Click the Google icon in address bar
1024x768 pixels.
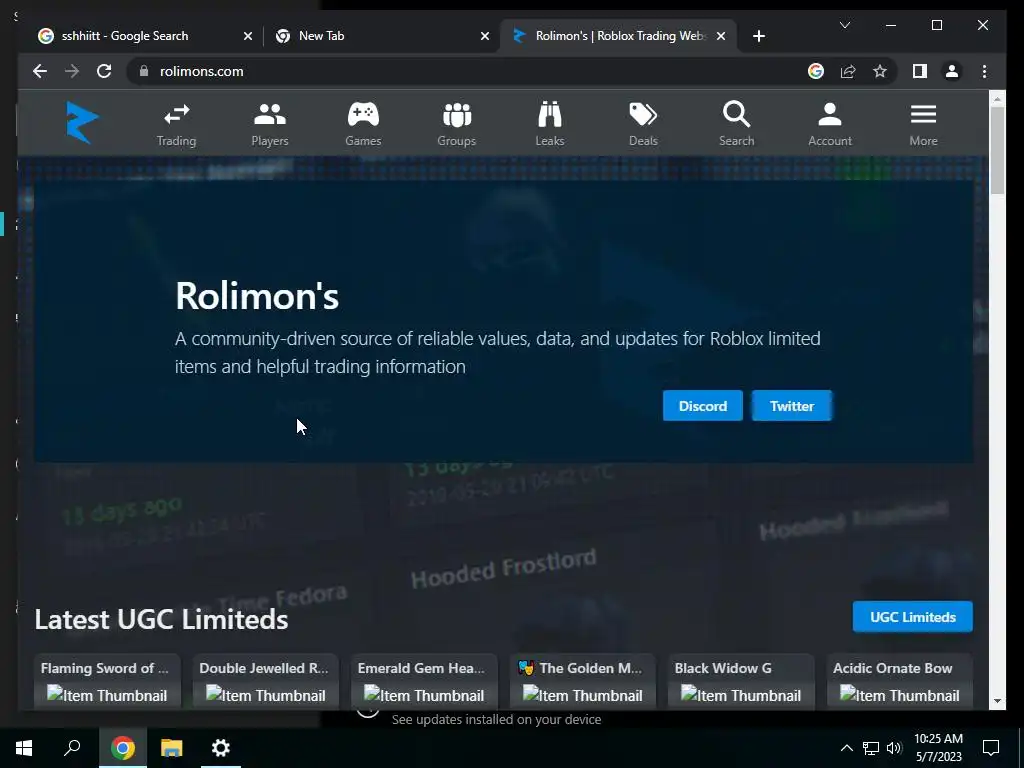coord(816,71)
